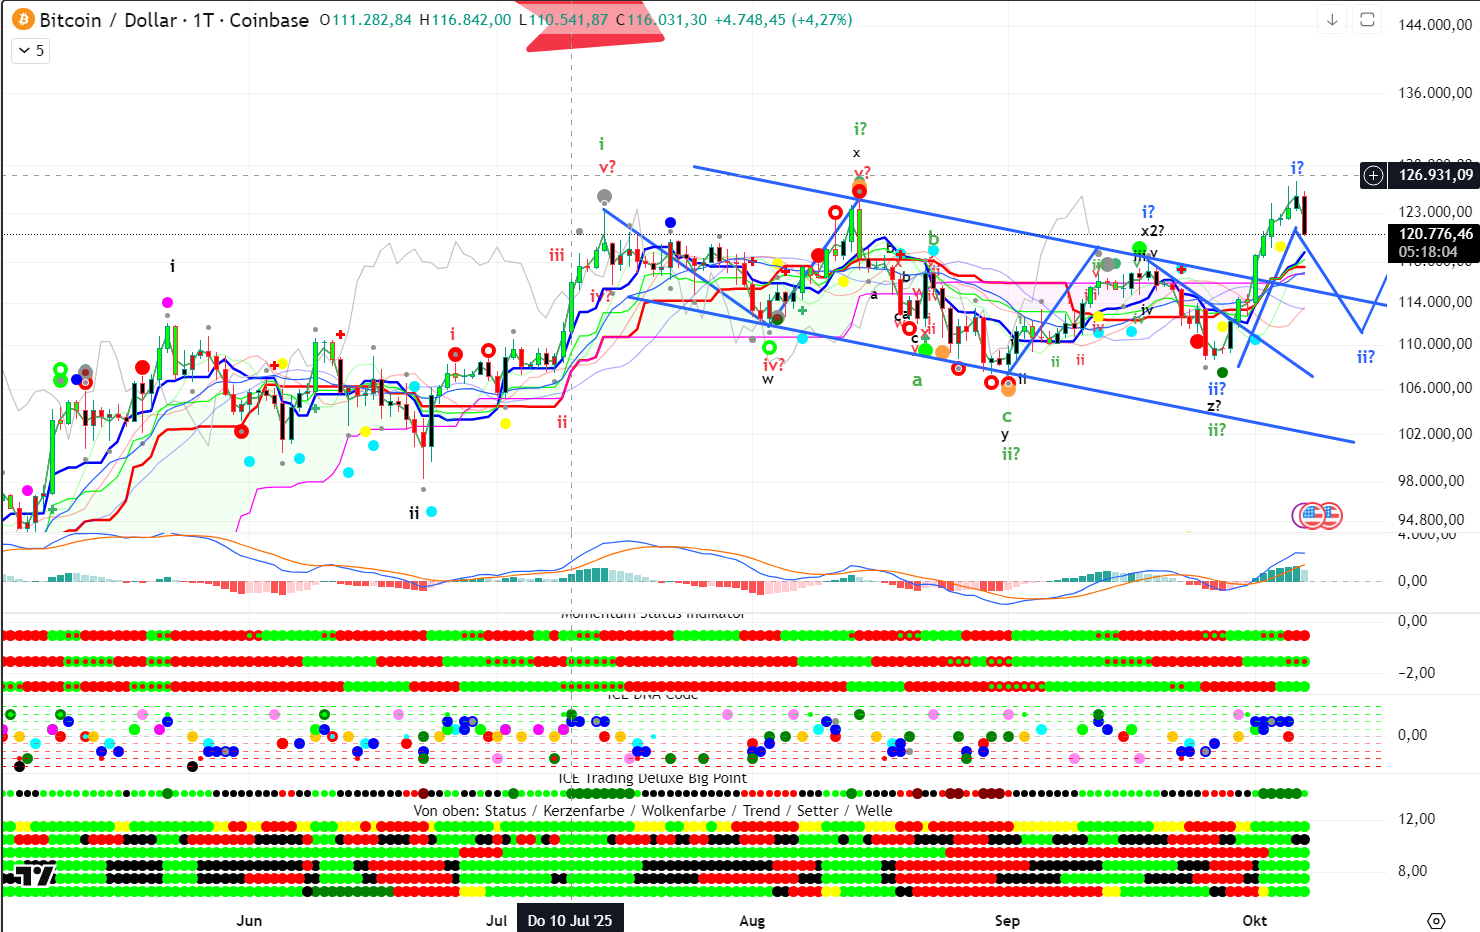
Task: Select the date label Do 10 Jul '25
Action: (x=570, y=921)
